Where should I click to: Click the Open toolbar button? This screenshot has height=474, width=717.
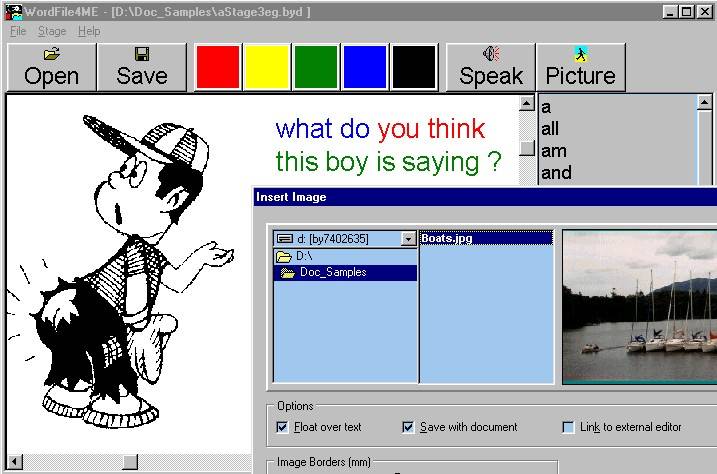pos(52,67)
